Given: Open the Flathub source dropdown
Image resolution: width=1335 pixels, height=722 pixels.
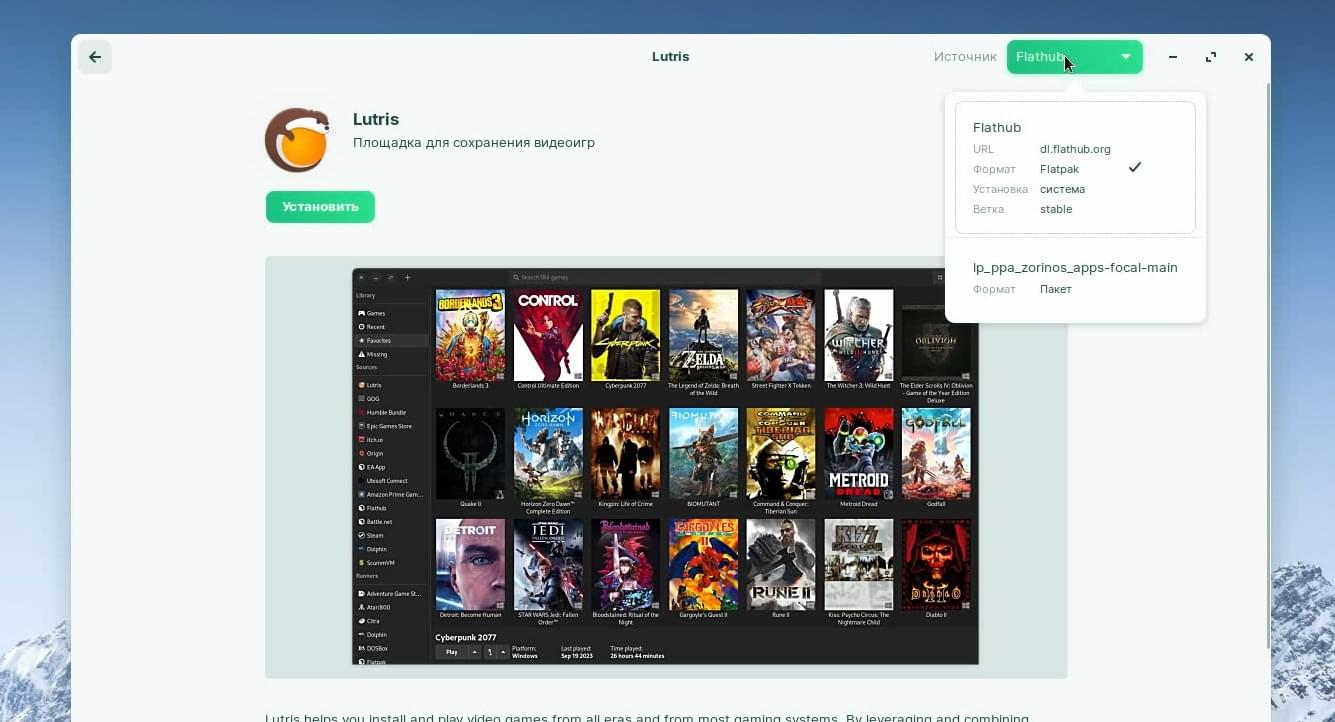Looking at the screenshot, I should (1074, 57).
